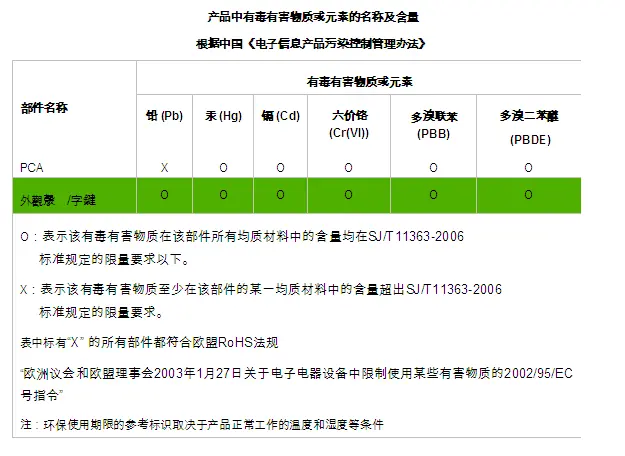Click the note starting with 注：环保使用期限
The height and width of the screenshot is (456, 625).
point(202,425)
